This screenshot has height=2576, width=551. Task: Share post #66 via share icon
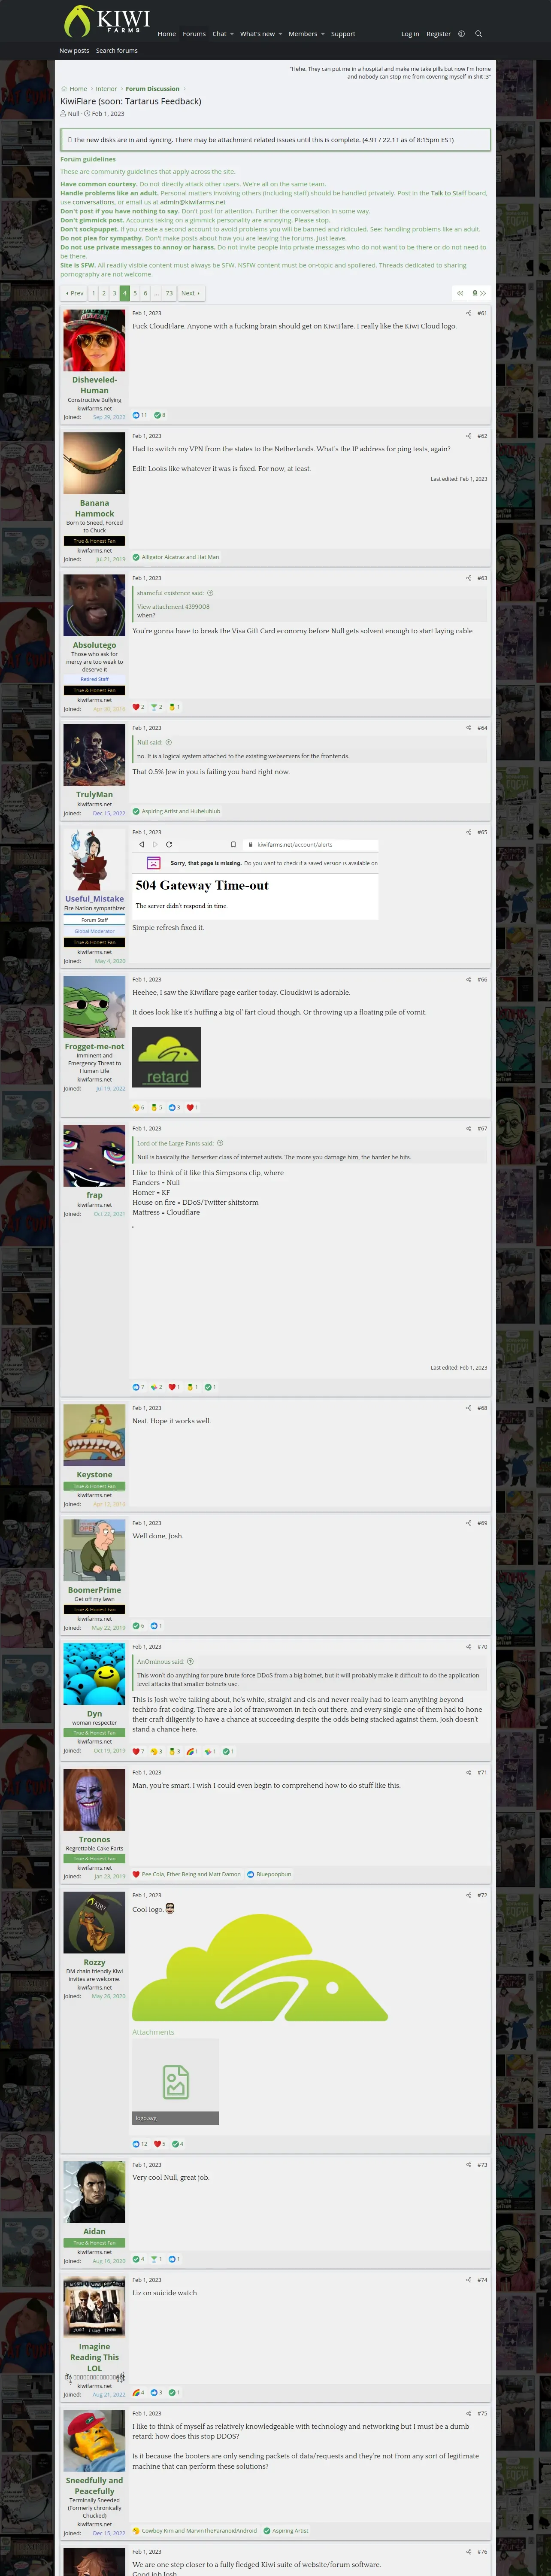point(468,980)
